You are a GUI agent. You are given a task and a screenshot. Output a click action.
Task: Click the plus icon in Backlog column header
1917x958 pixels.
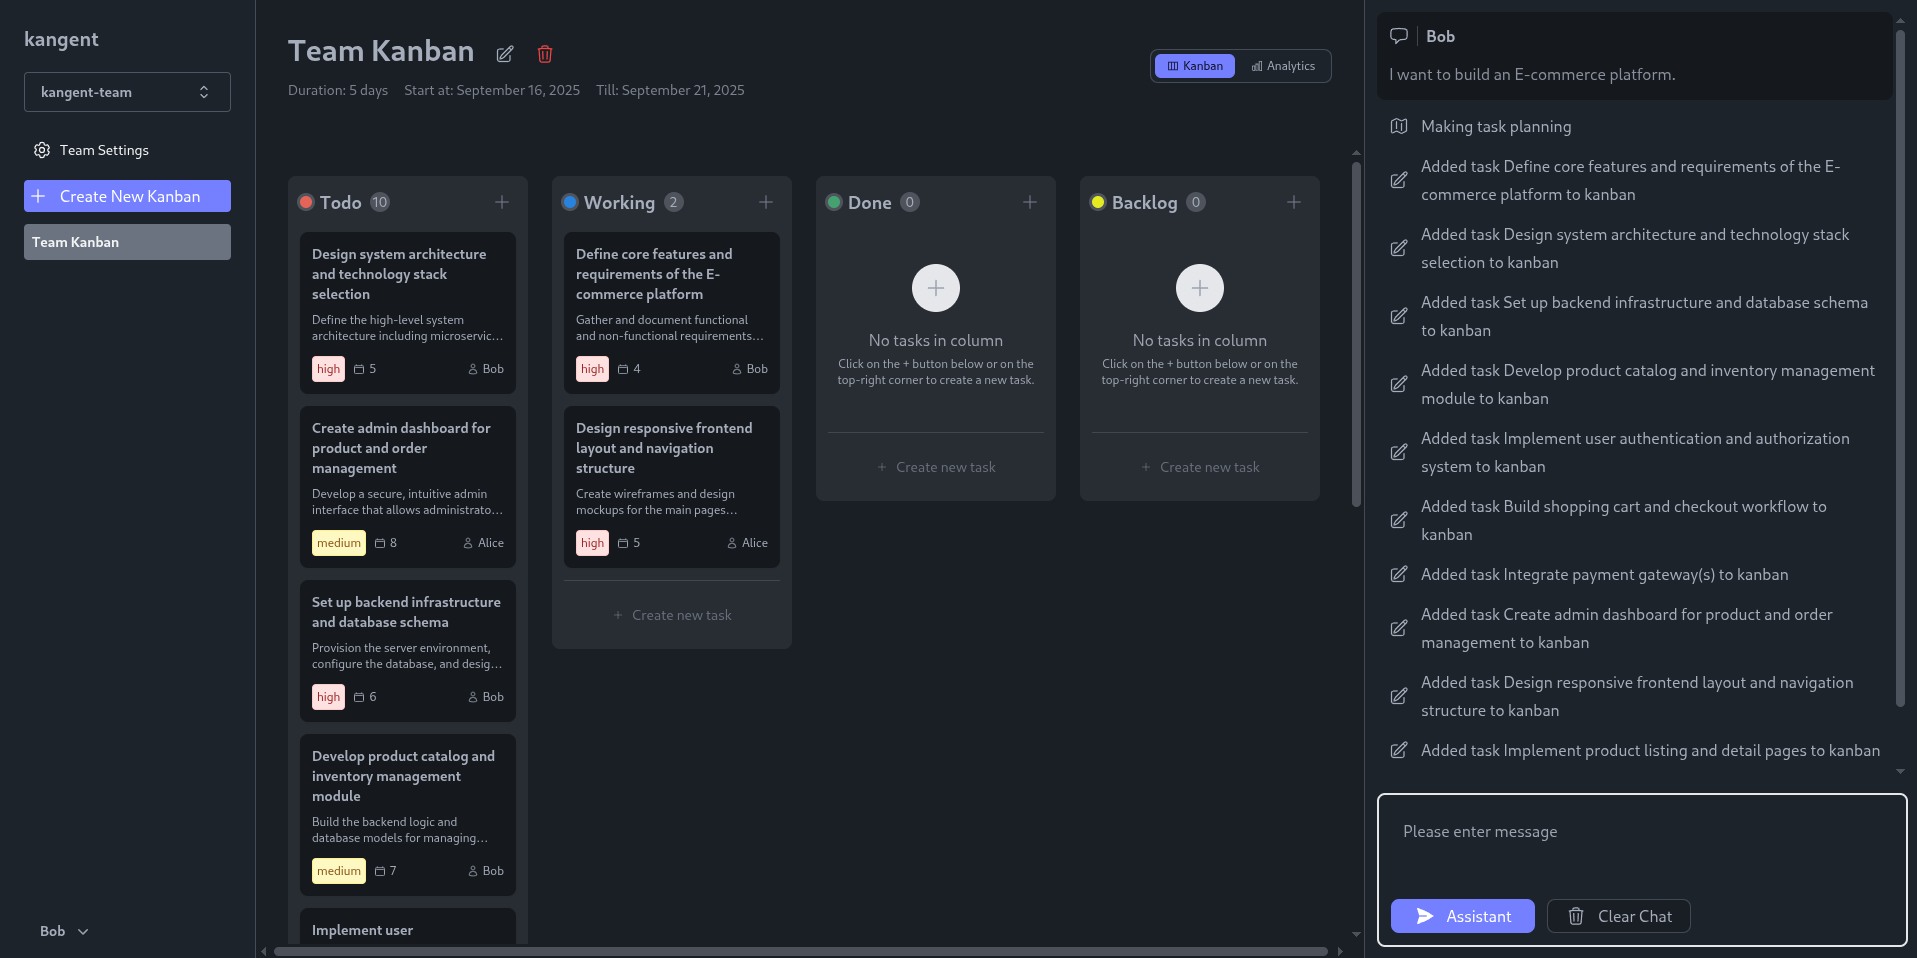pos(1294,202)
